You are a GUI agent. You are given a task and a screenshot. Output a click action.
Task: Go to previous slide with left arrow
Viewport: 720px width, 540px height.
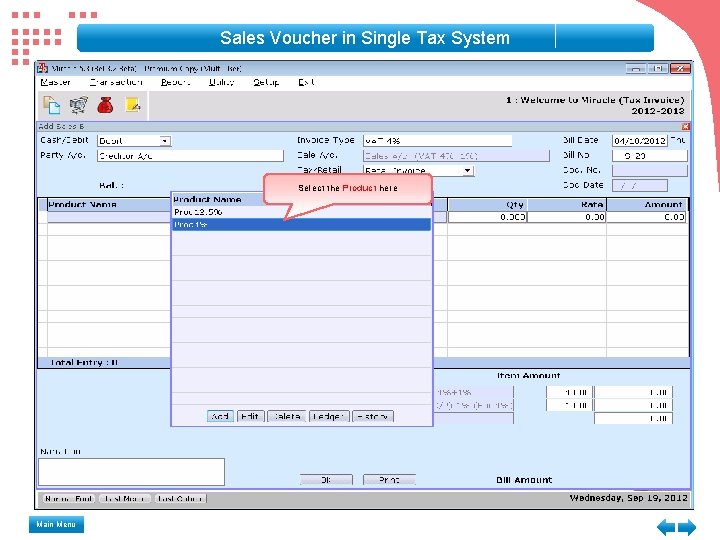tap(666, 527)
